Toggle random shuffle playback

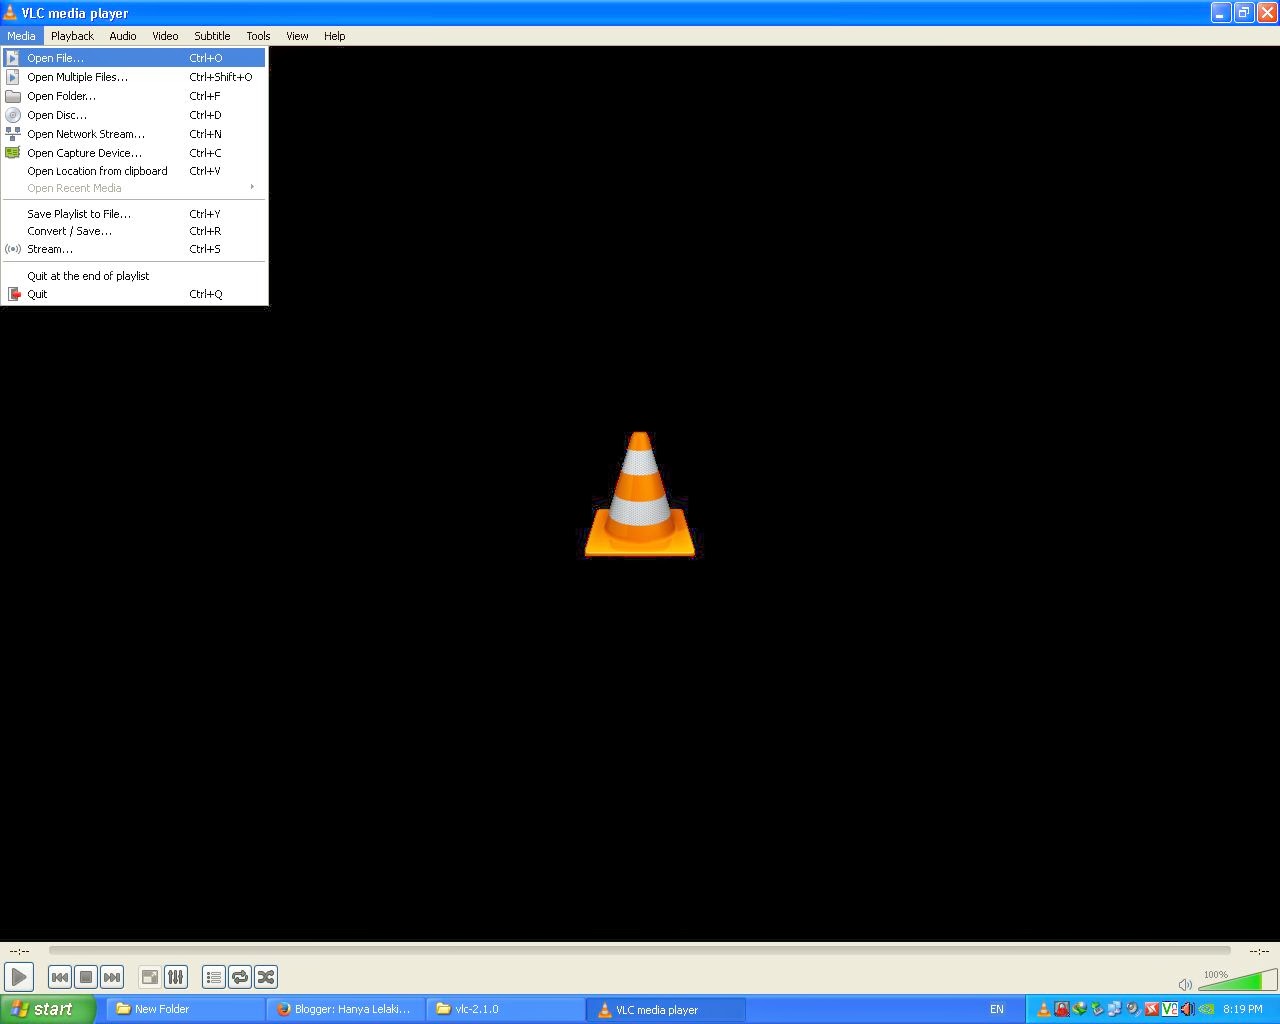[266, 977]
